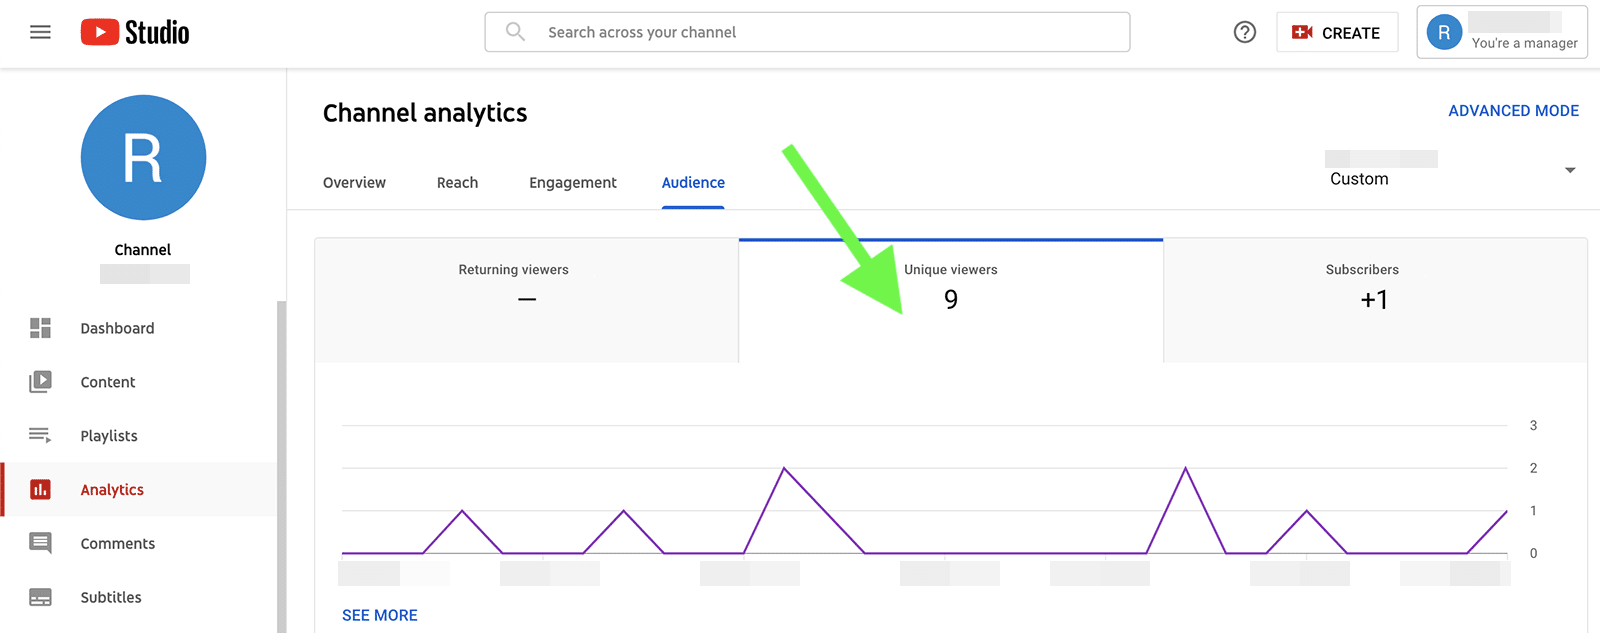Viewport: 1600px width, 633px height.
Task: Click the Dashboard grid icon
Action: tap(40, 328)
